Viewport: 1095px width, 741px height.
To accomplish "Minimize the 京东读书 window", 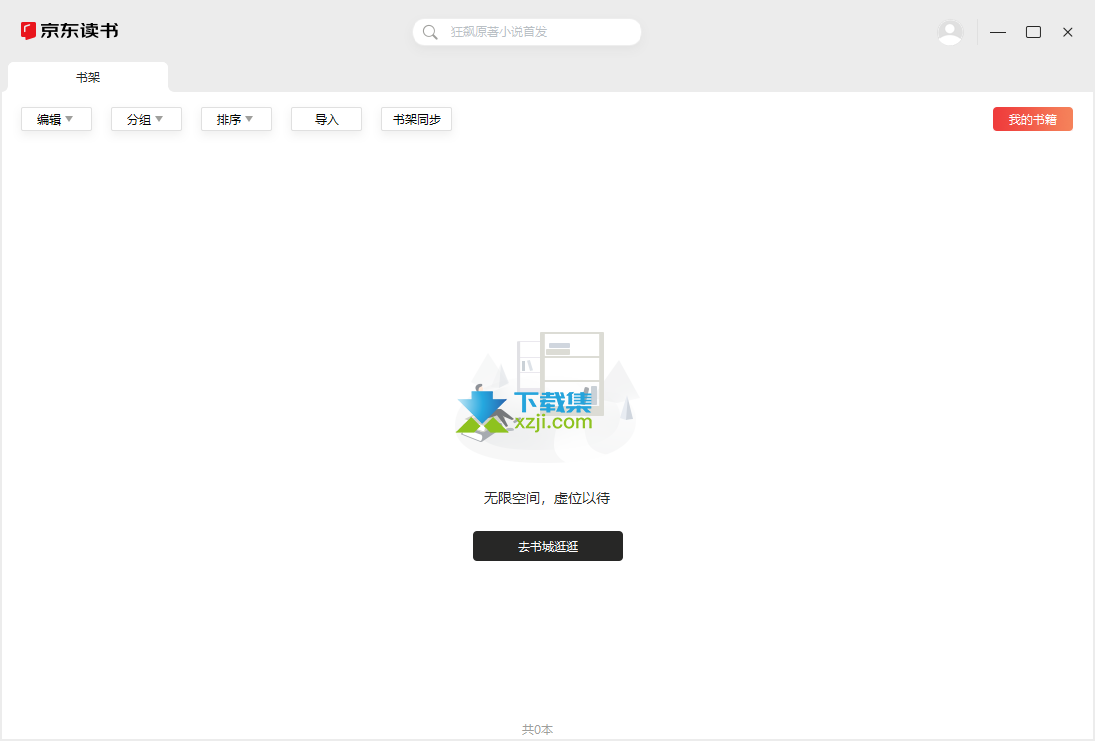I will (x=998, y=32).
